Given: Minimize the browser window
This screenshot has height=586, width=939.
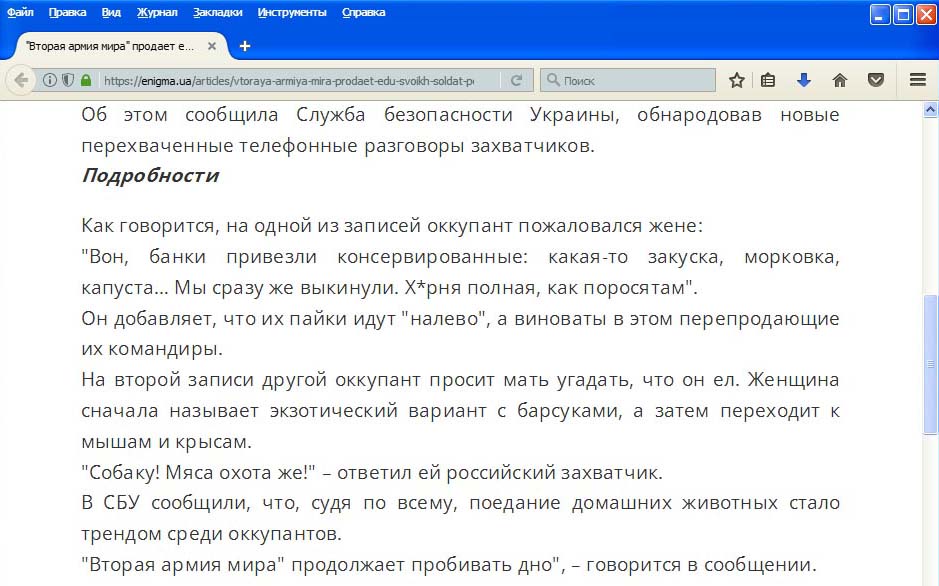Looking at the screenshot, I should click(879, 14).
